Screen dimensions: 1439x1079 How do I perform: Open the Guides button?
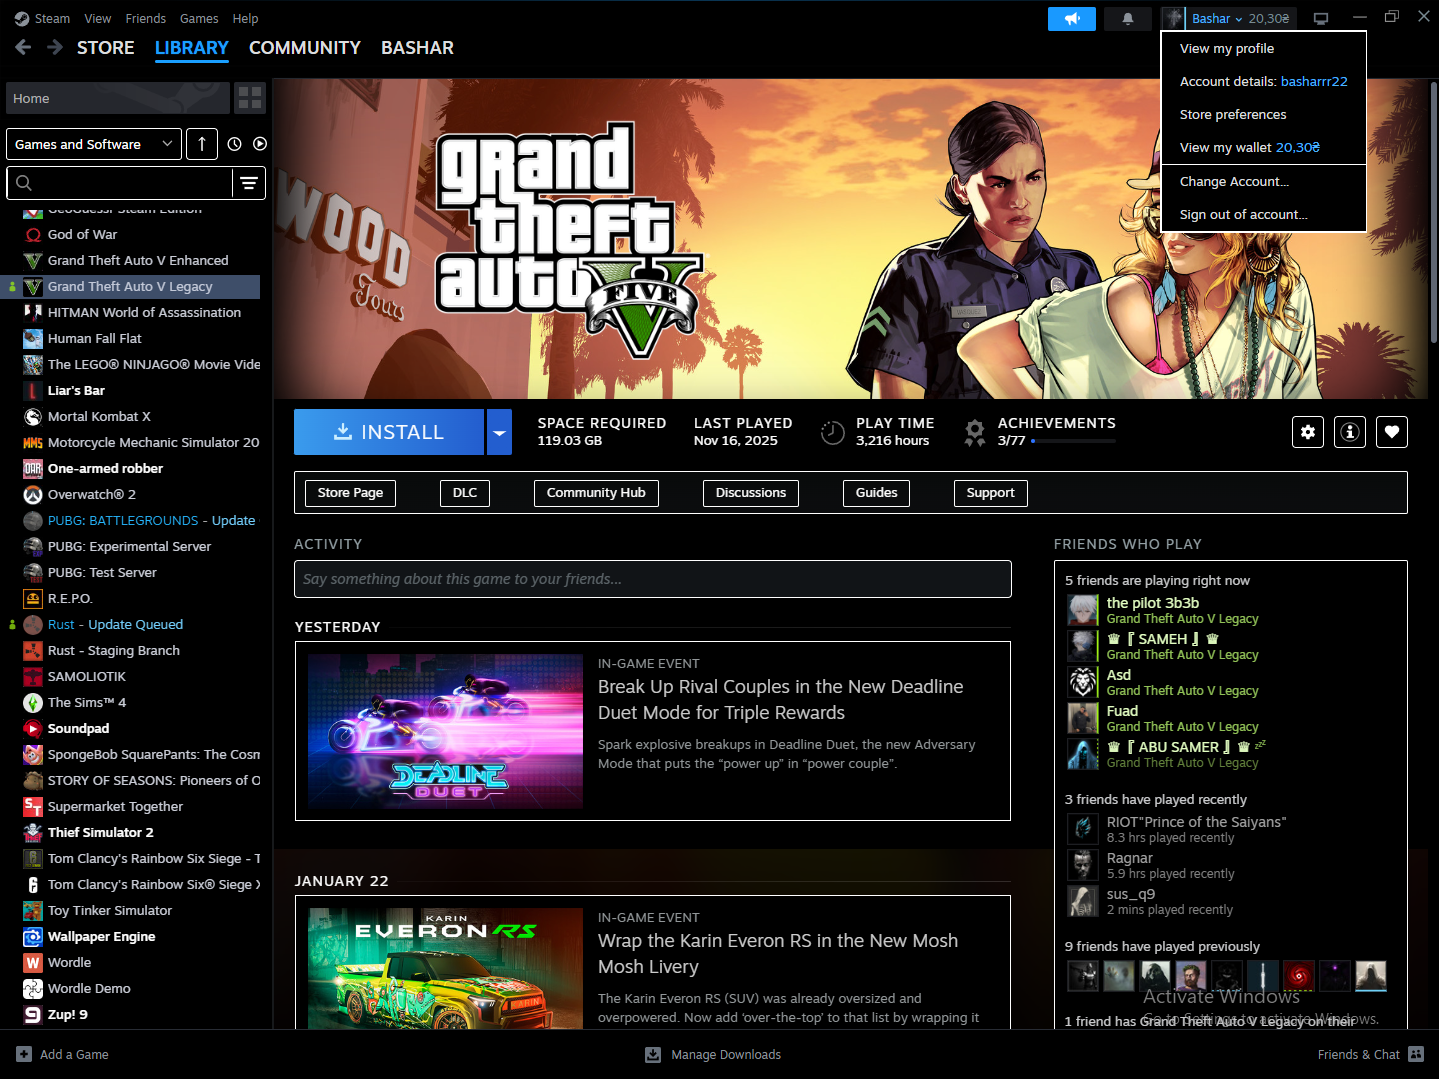click(x=877, y=493)
